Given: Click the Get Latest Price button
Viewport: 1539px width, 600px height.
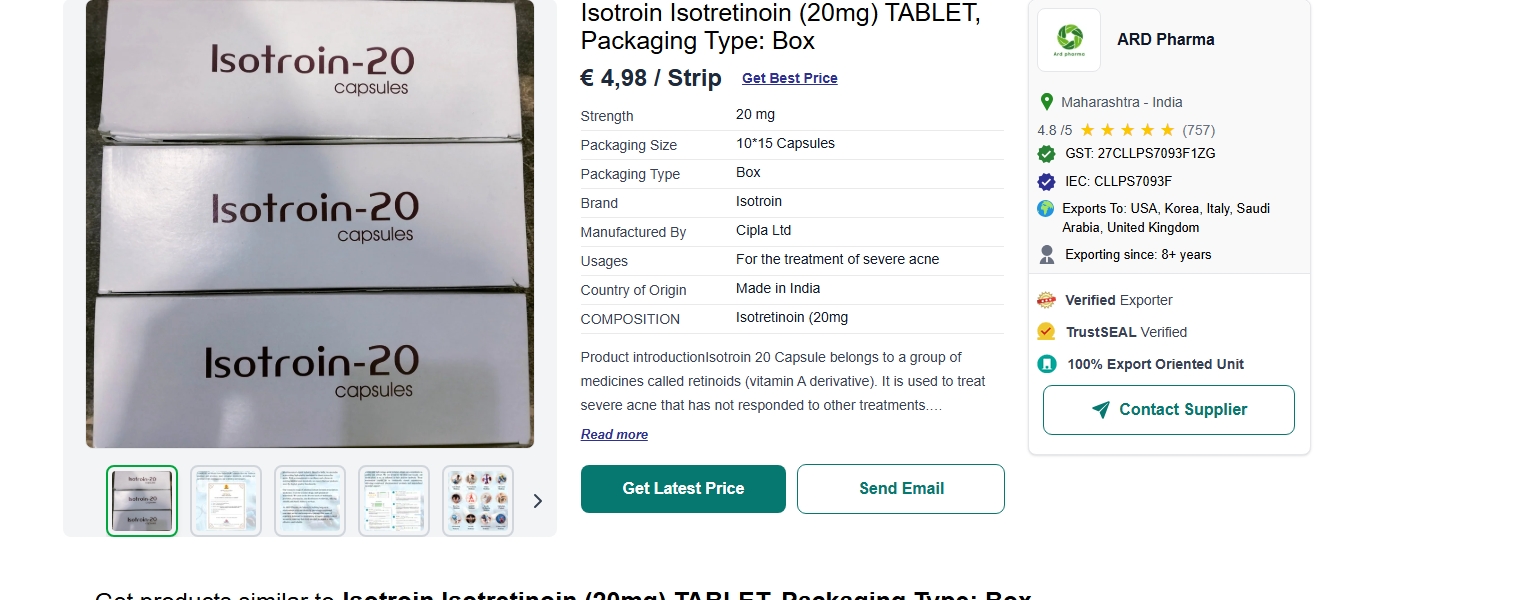Looking at the screenshot, I should coord(683,489).
